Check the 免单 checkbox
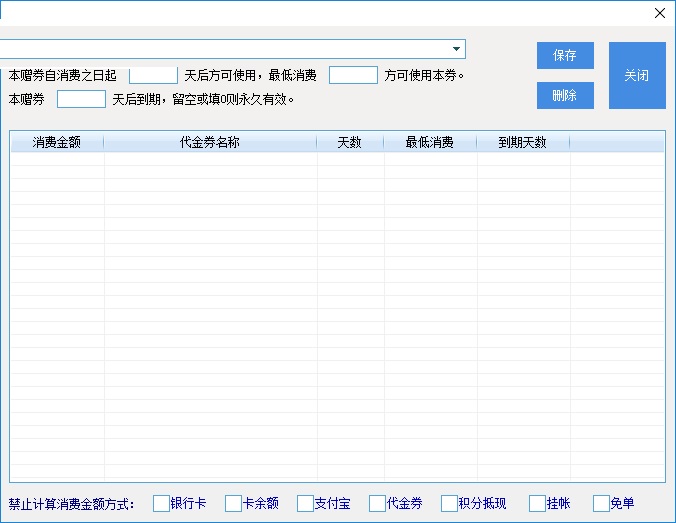 (601, 503)
